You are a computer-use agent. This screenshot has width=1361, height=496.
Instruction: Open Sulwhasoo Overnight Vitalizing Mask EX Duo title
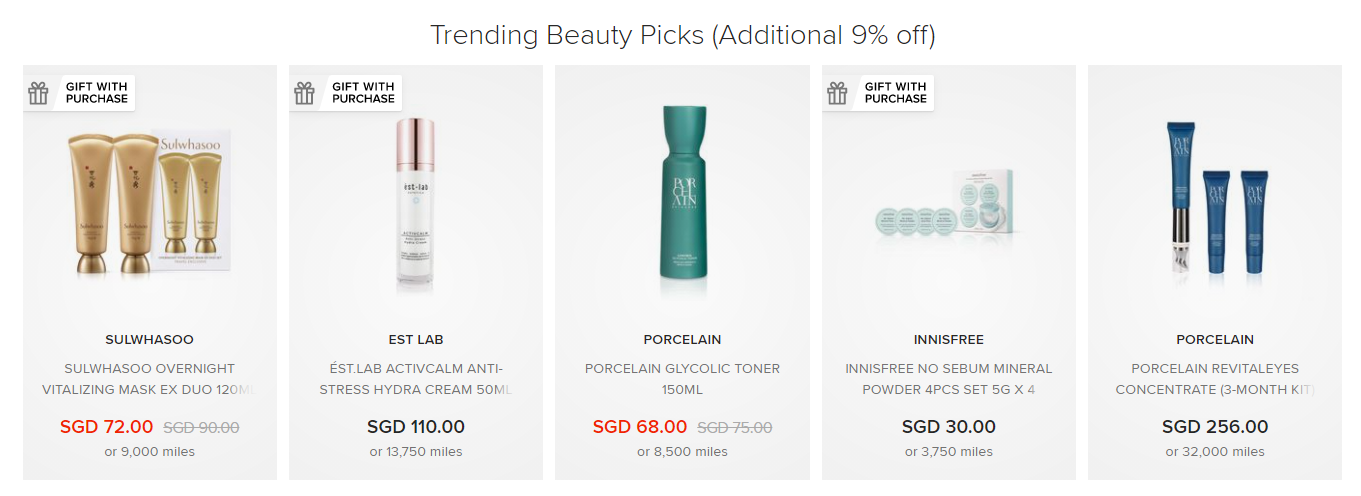pyautogui.click(x=149, y=379)
